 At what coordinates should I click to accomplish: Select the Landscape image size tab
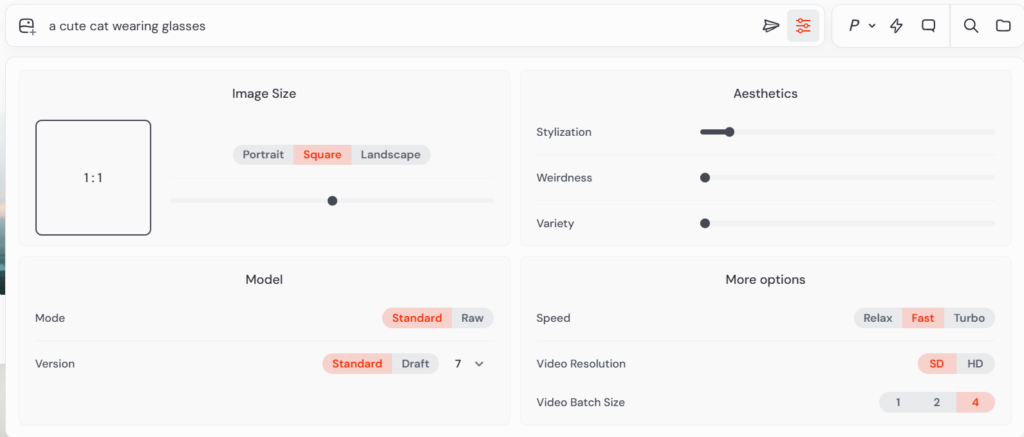point(390,155)
